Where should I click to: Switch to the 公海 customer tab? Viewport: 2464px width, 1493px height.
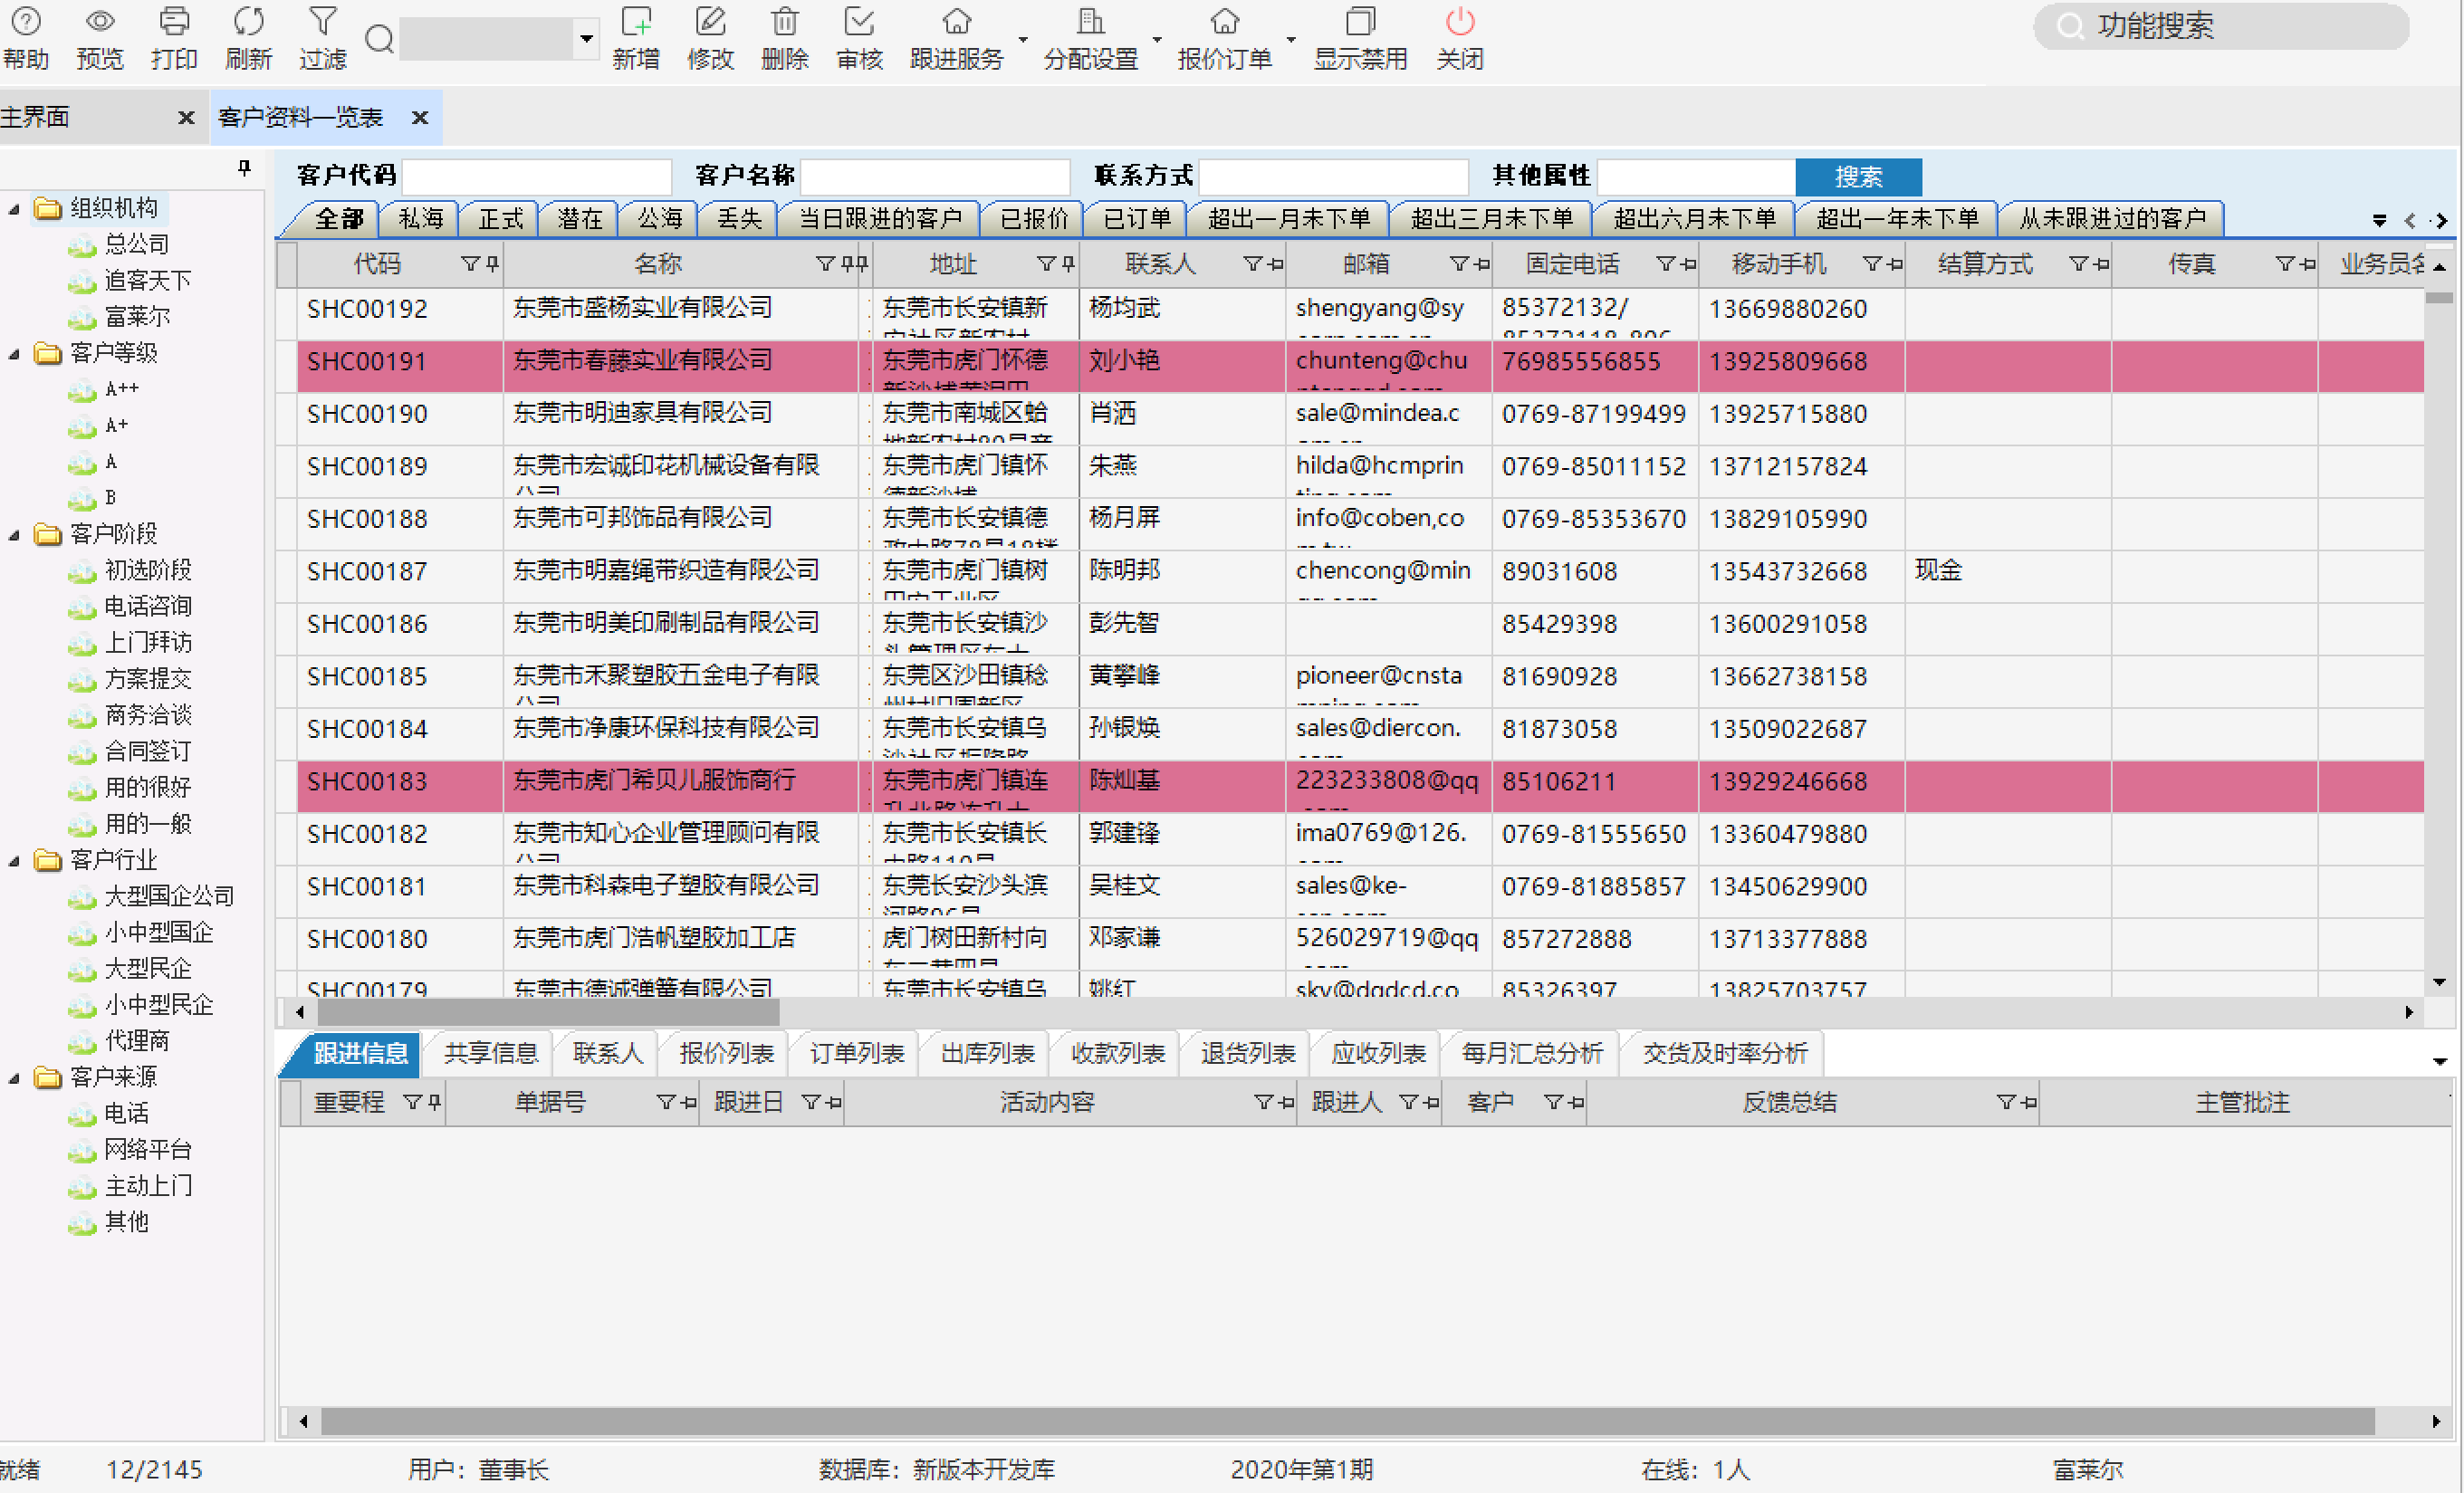coord(659,219)
